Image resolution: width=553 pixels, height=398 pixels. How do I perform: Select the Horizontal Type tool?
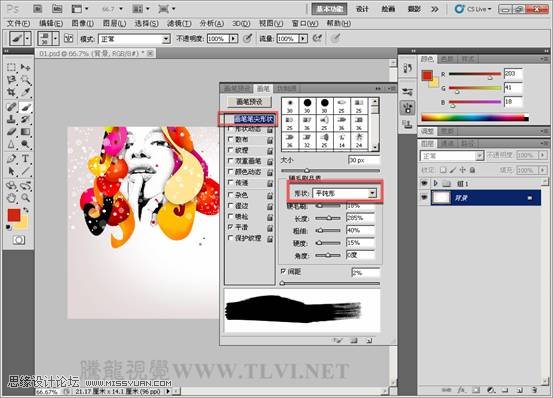(x=25, y=158)
